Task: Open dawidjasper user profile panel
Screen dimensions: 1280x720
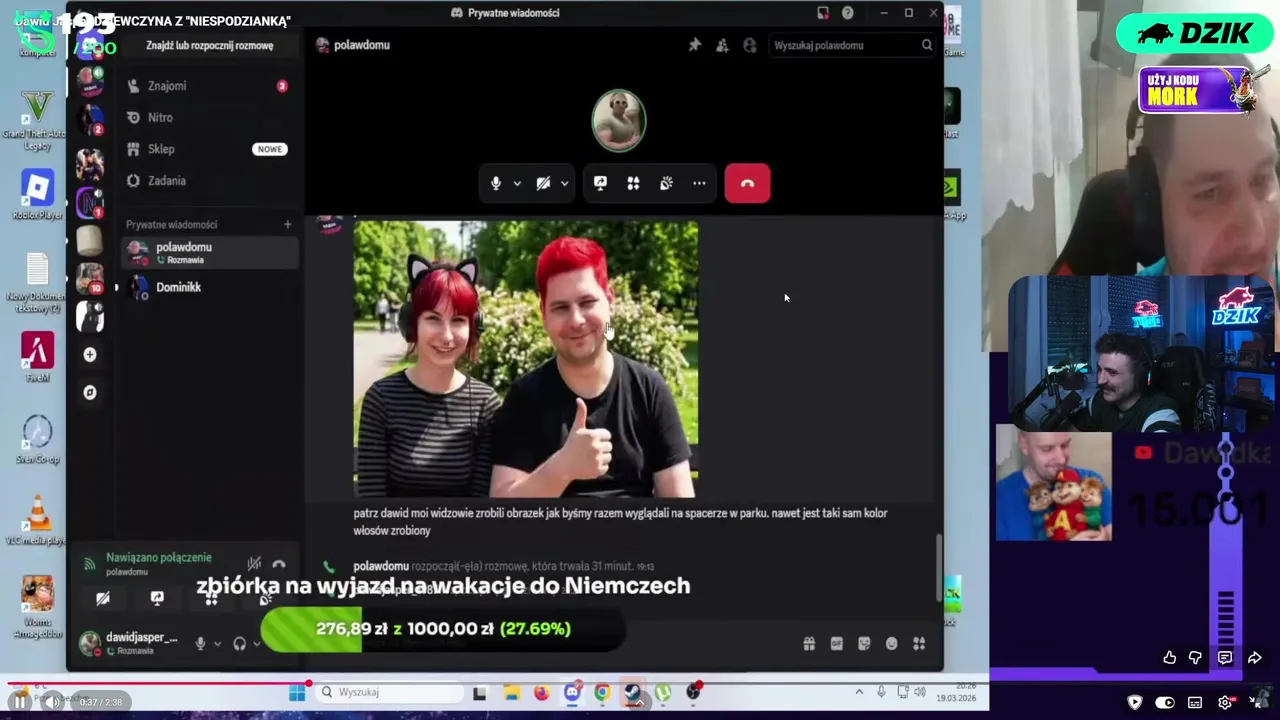Action: 130,643
